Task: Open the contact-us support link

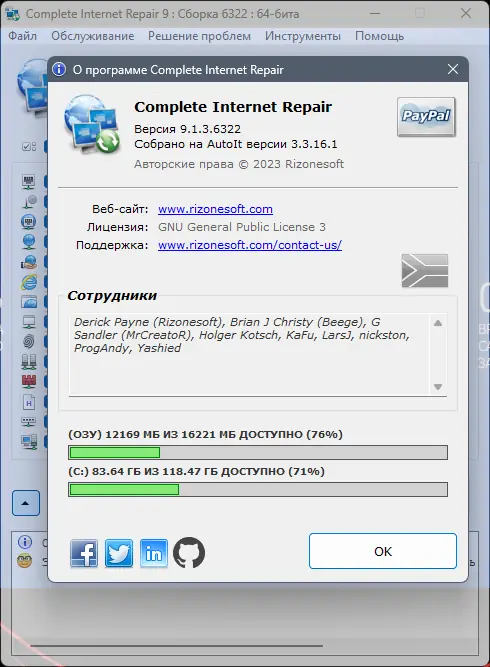Action: coord(250,245)
